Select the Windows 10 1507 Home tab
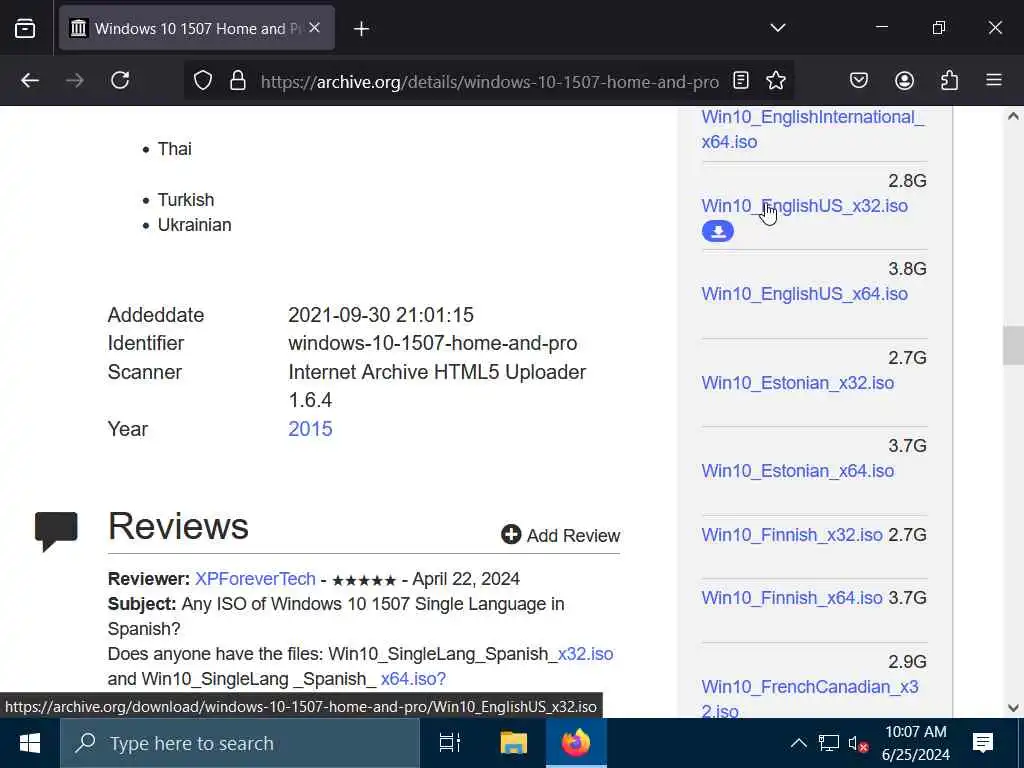Image resolution: width=1024 pixels, height=768 pixels. (x=197, y=28)
